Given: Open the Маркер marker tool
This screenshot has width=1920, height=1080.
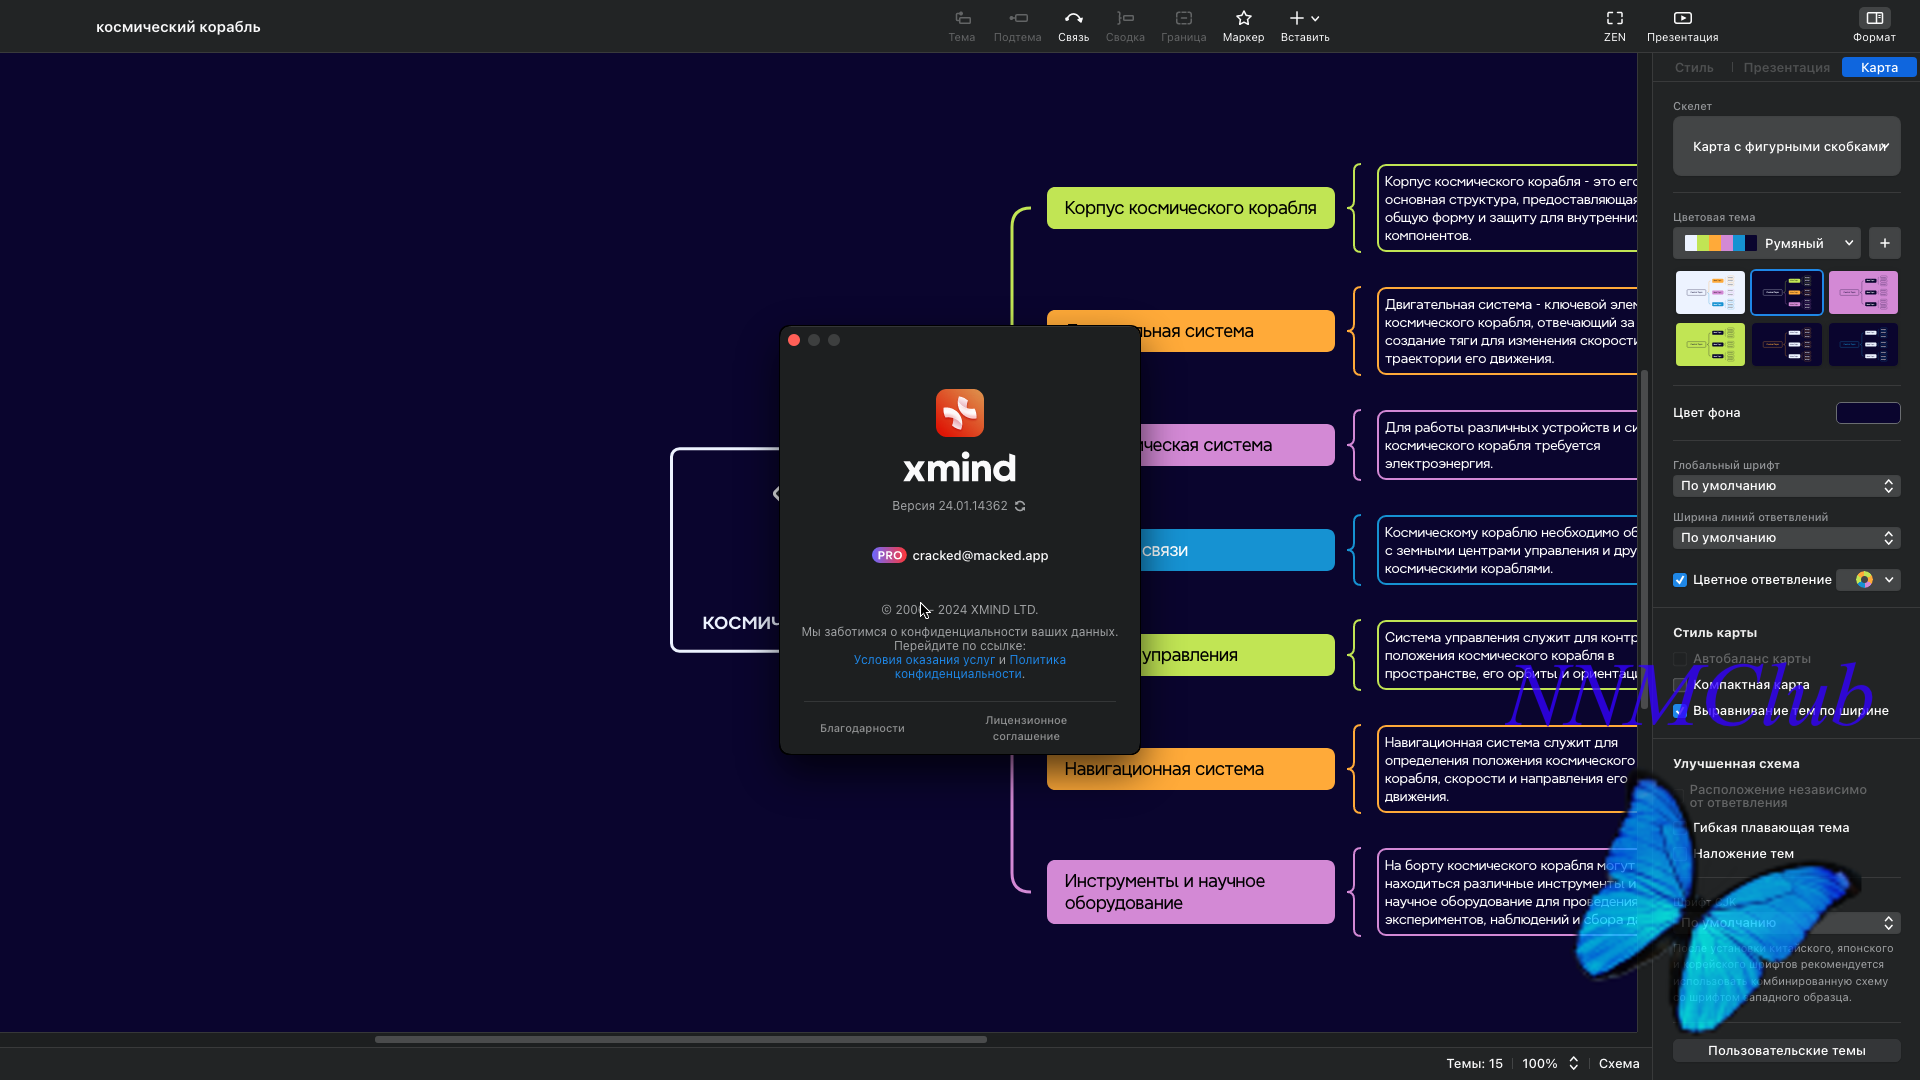Looking at the screenshot, I should point(1243,26).
